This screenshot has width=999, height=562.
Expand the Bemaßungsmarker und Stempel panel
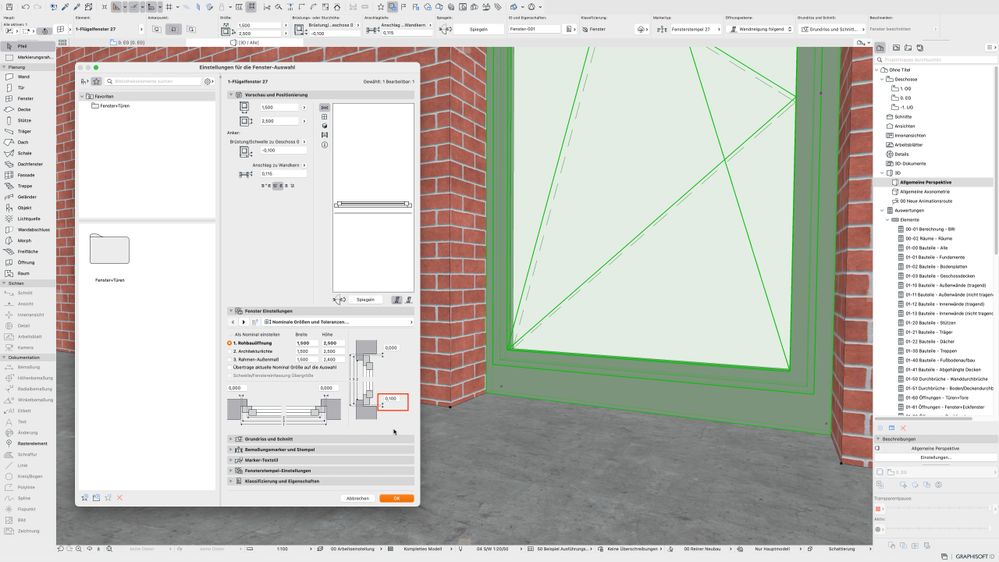(x=231, y=449)
